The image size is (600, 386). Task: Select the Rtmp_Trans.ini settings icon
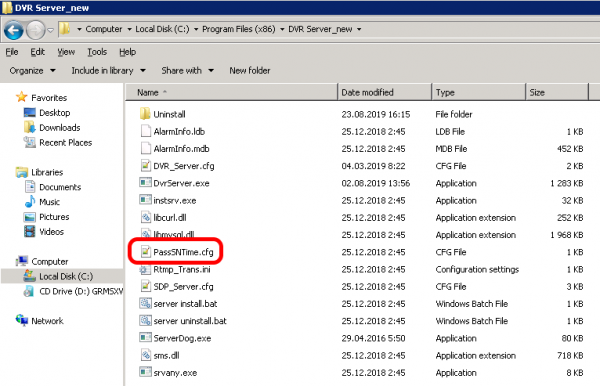[x=145, y=269]
